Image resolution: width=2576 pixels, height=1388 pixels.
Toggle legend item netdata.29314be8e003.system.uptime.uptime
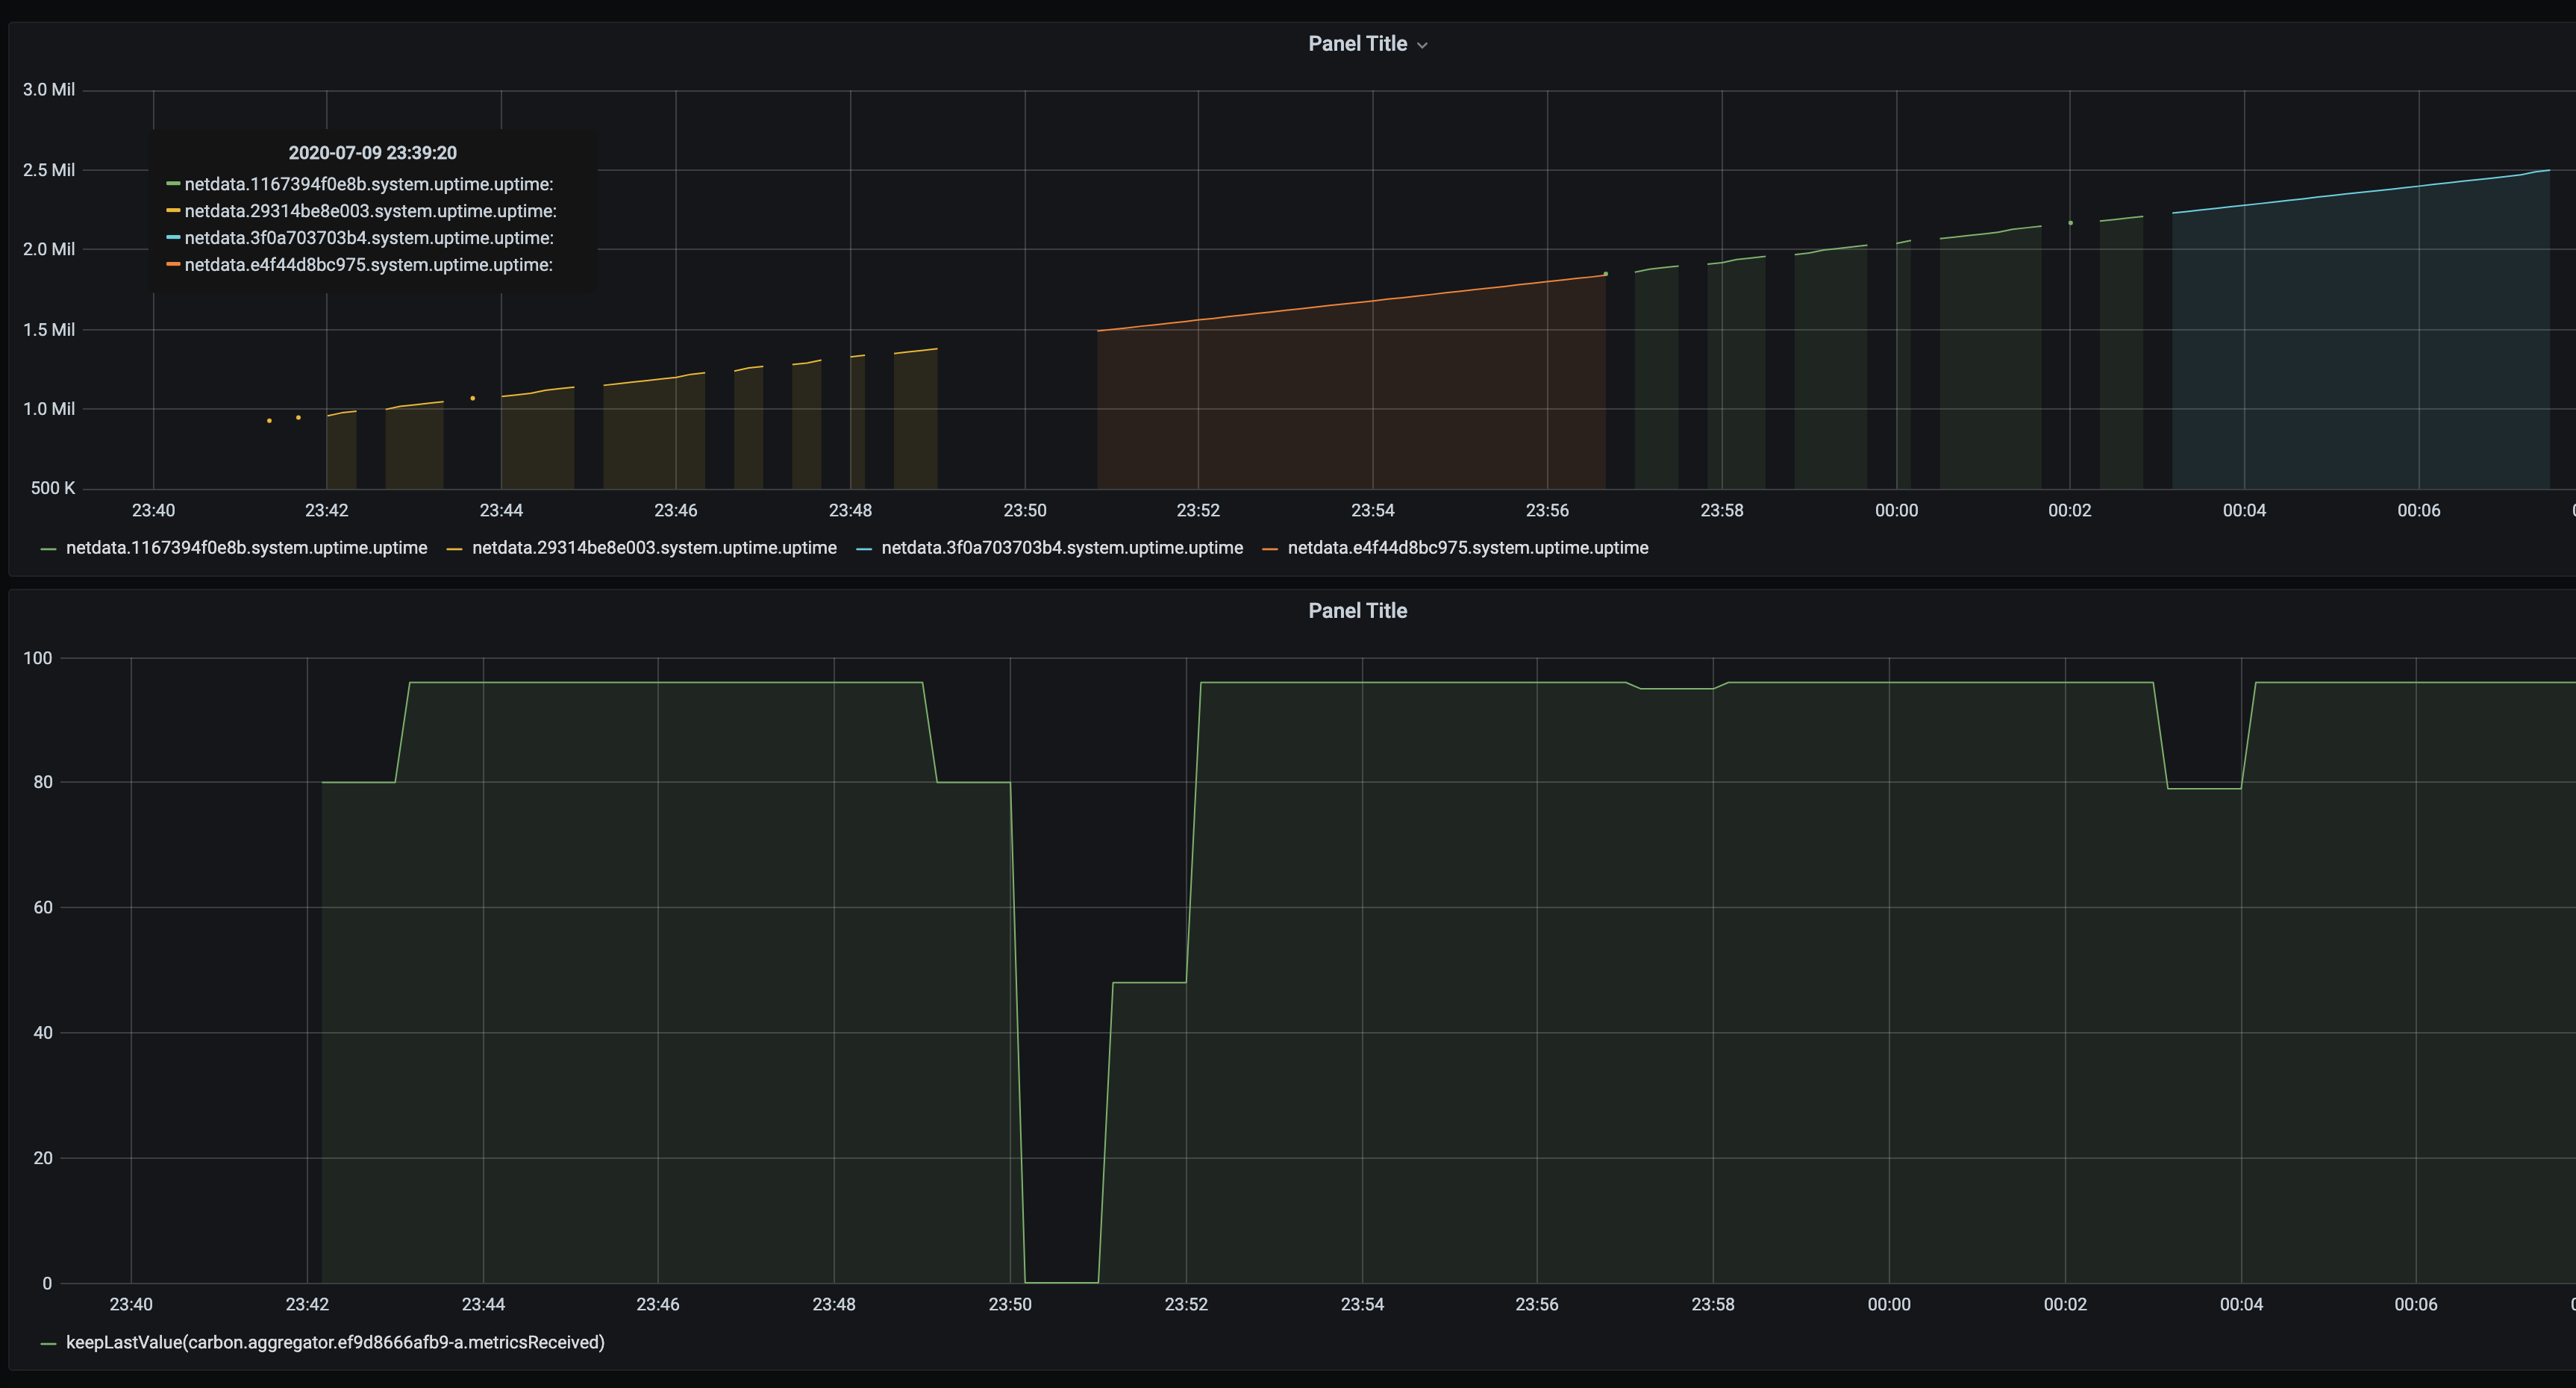pyautogui.click(x=654, y=548)
